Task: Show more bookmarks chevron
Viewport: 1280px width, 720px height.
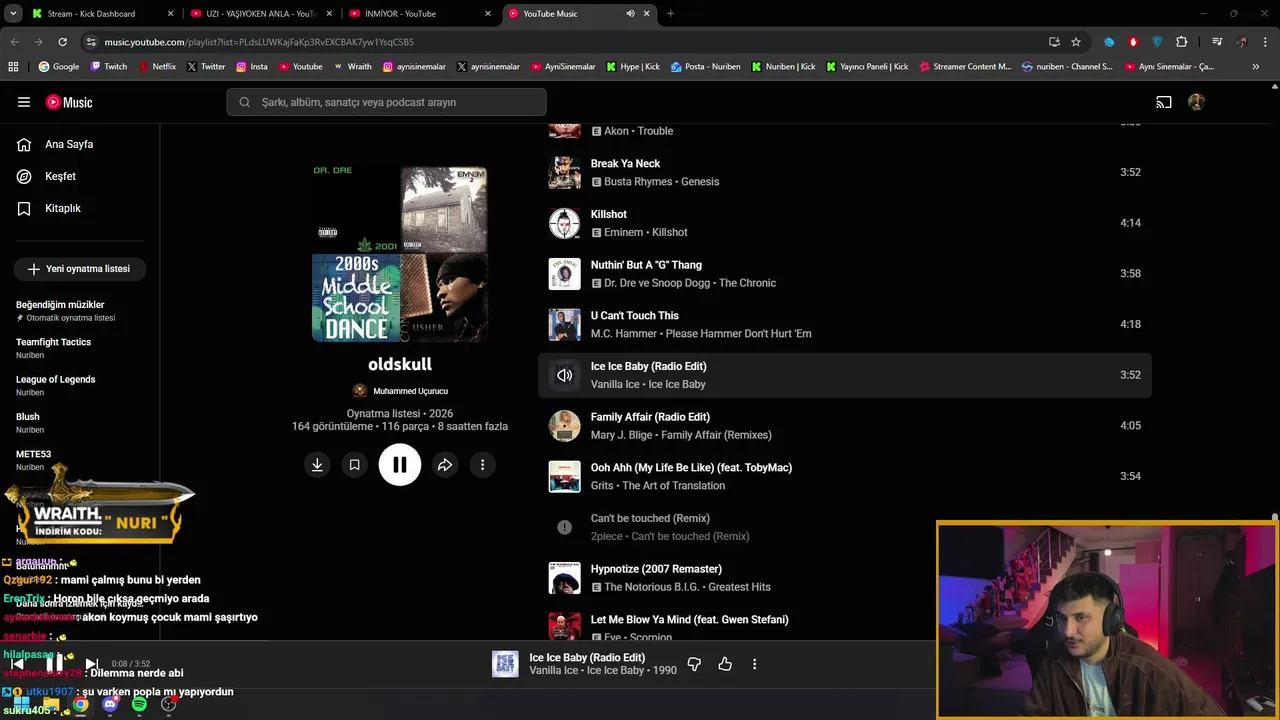Action: [1256, 67]
